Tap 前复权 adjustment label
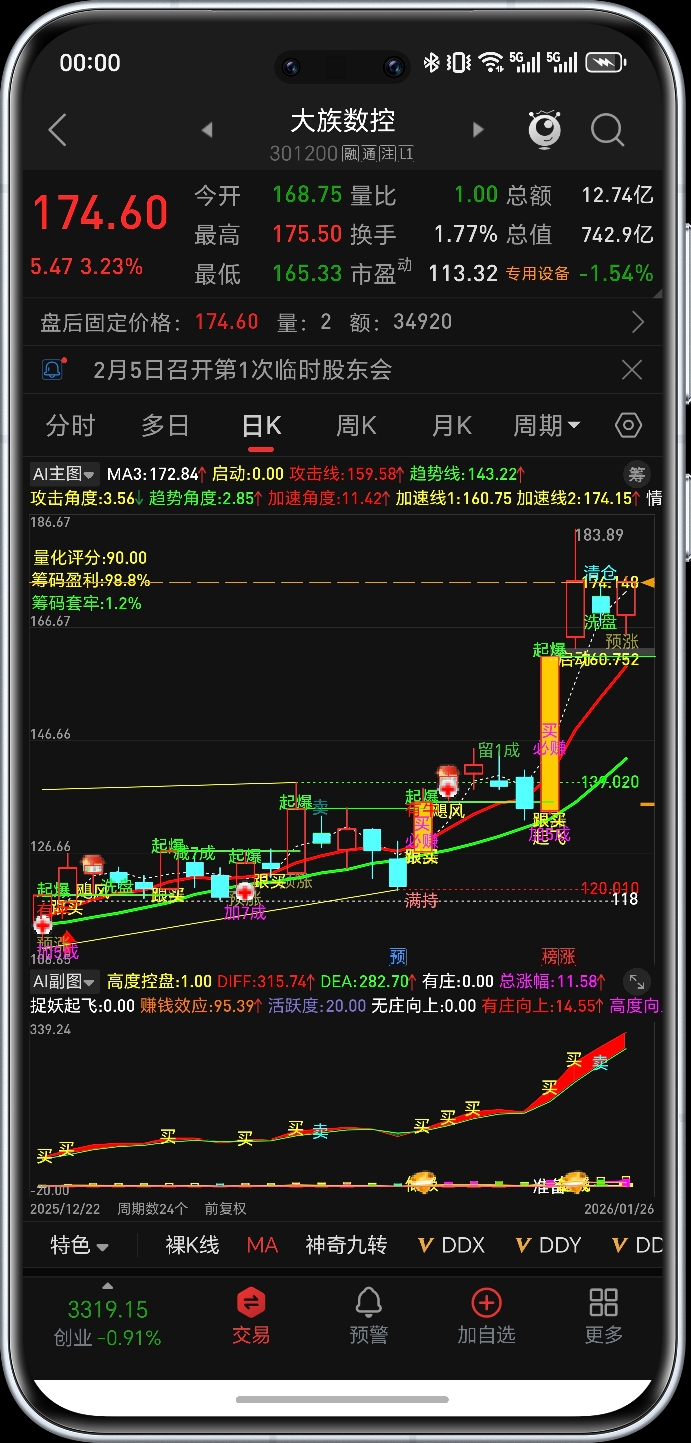Viewport: 691px width, 1443px height. pos(225,1209)
